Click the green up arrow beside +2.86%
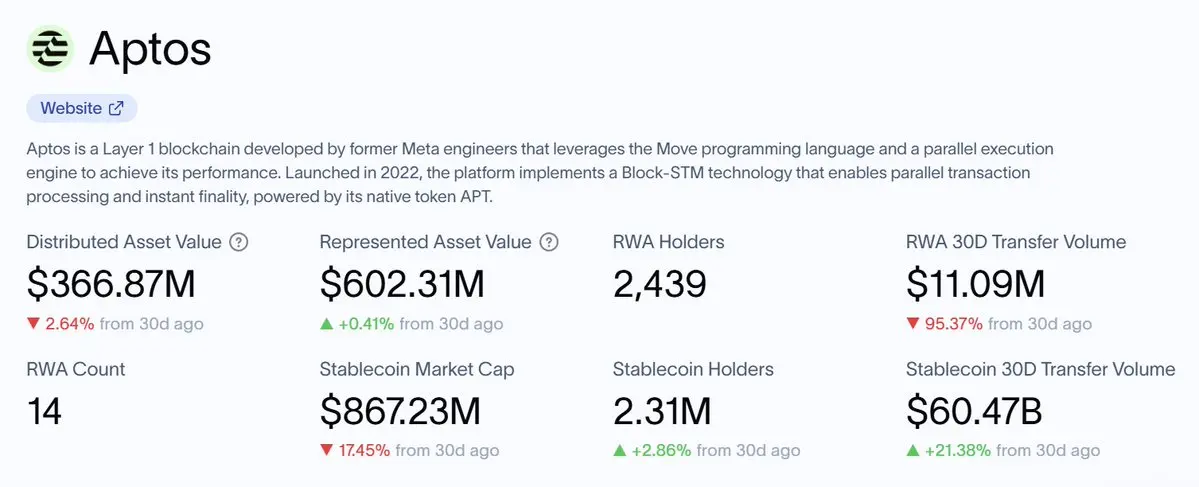 (620, 451)
